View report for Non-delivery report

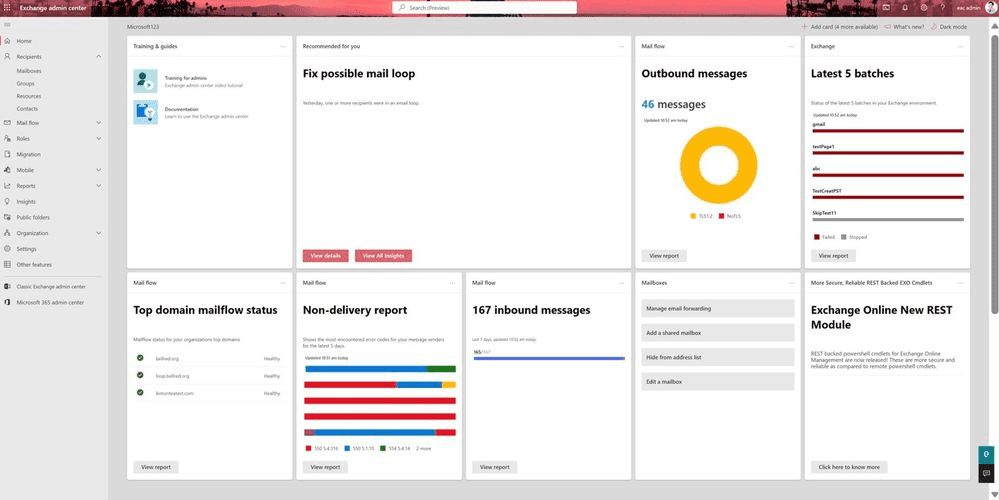(x=325, y=467)
